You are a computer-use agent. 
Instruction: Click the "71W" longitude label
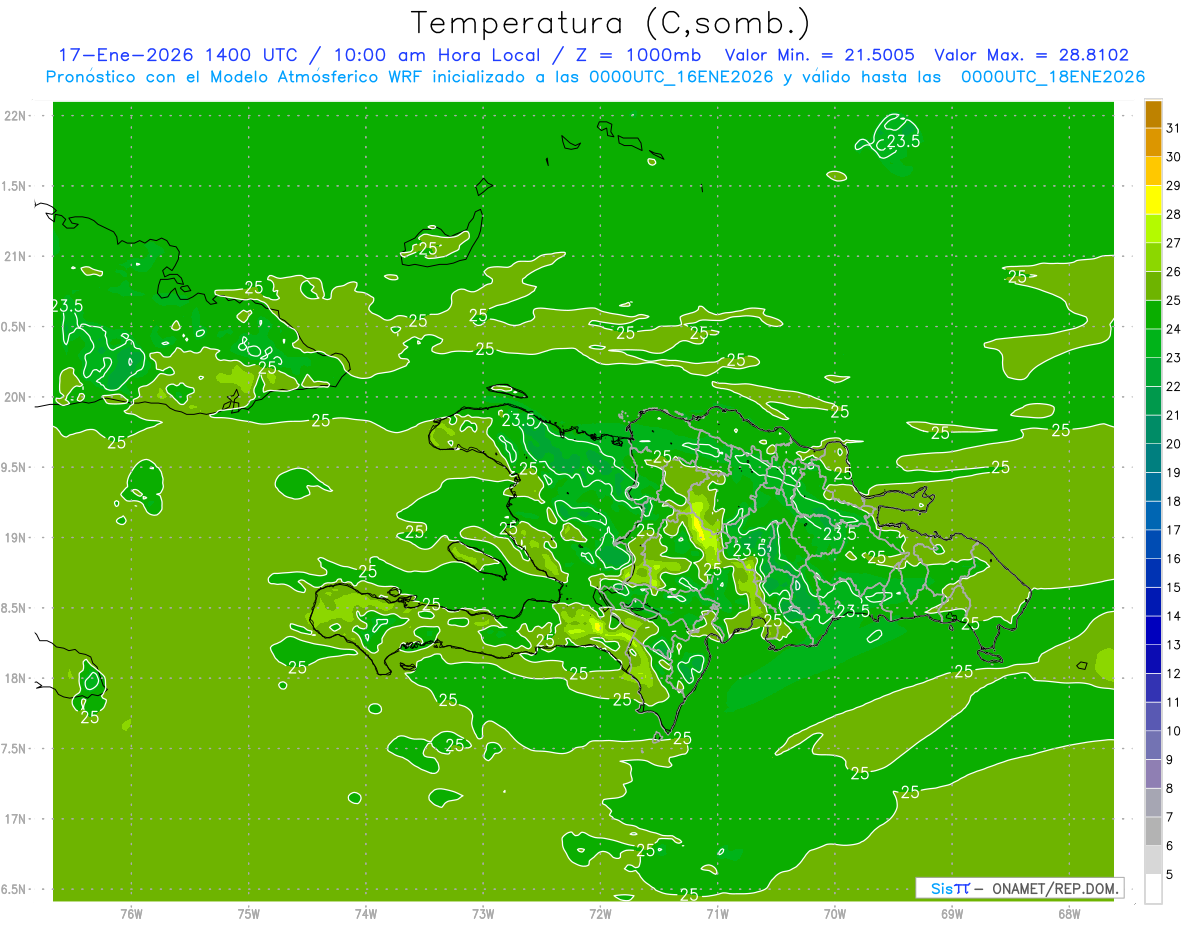(x=717, y=913)
